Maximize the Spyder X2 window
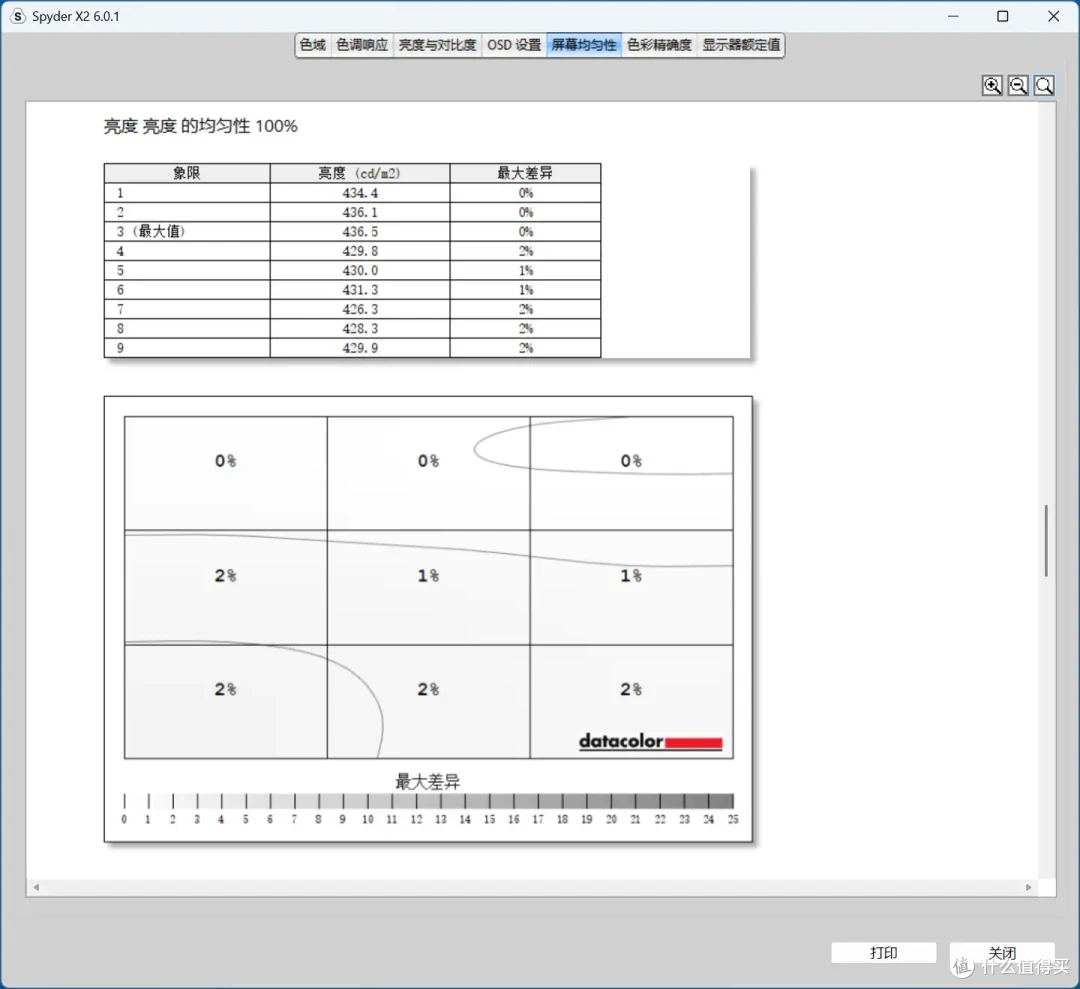This screenshot has width=1080, height=989. click(x=1003, y=17)
